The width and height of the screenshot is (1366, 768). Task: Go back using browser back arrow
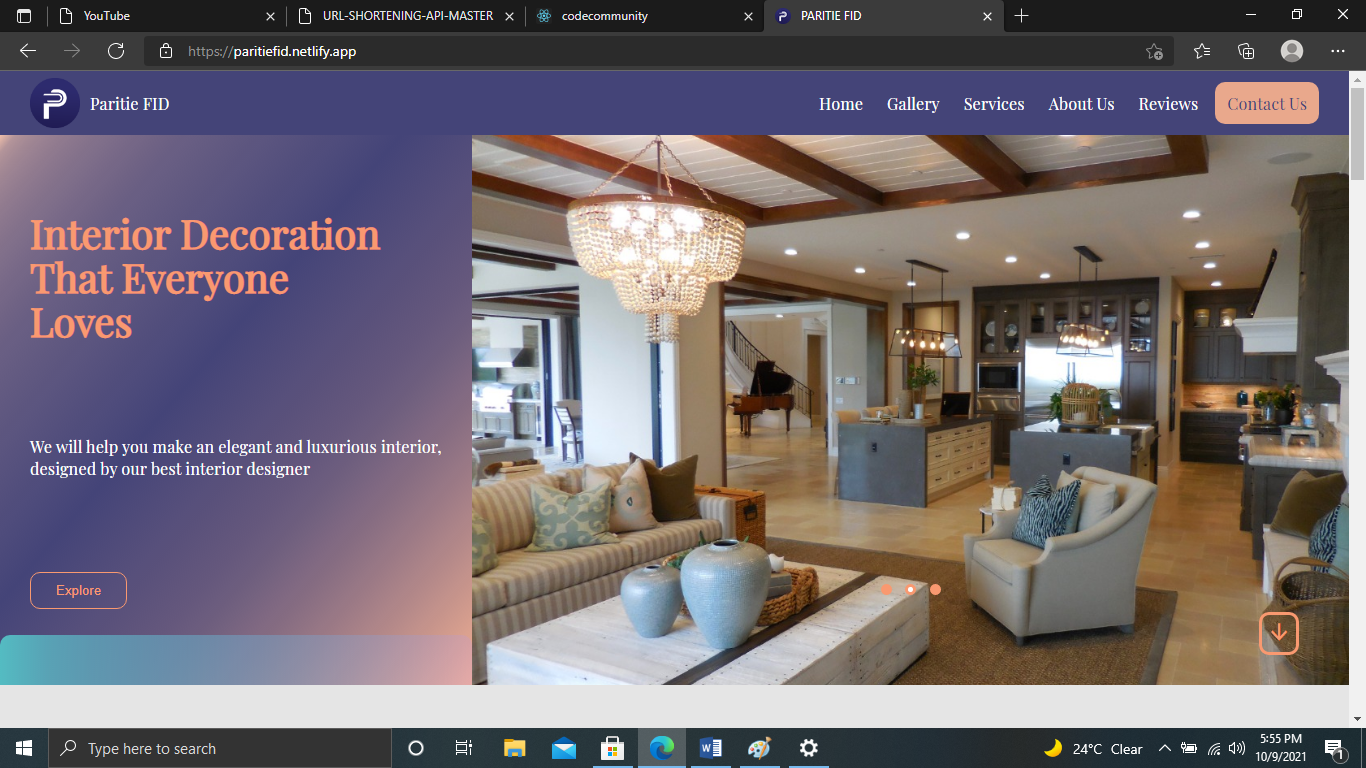click(28, 51)
